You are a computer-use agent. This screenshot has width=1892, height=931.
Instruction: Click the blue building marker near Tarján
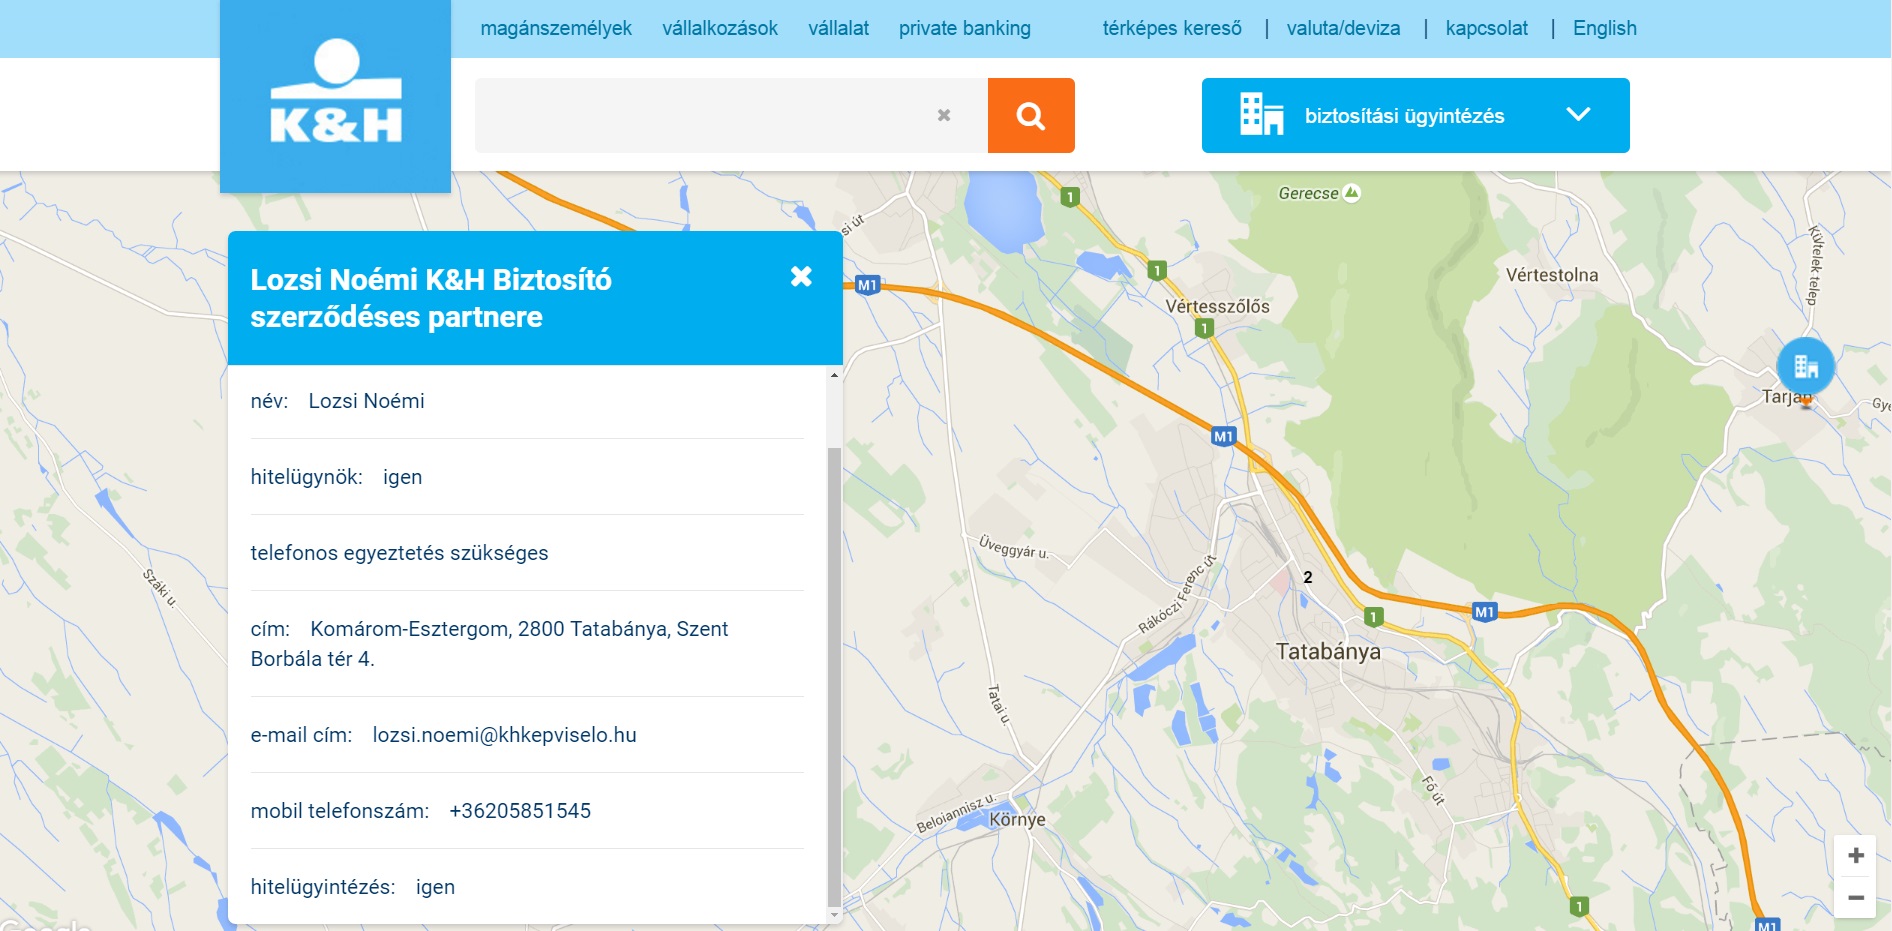tap(1805, 367)
